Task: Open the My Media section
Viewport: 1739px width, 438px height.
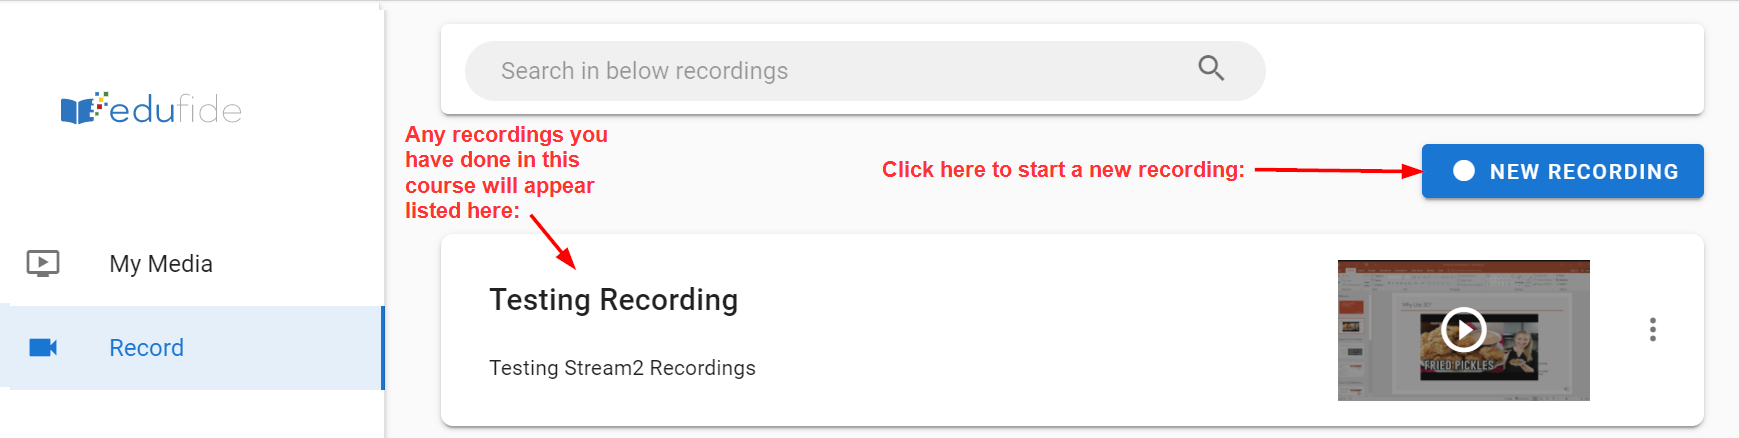Action: click(161, 264)
